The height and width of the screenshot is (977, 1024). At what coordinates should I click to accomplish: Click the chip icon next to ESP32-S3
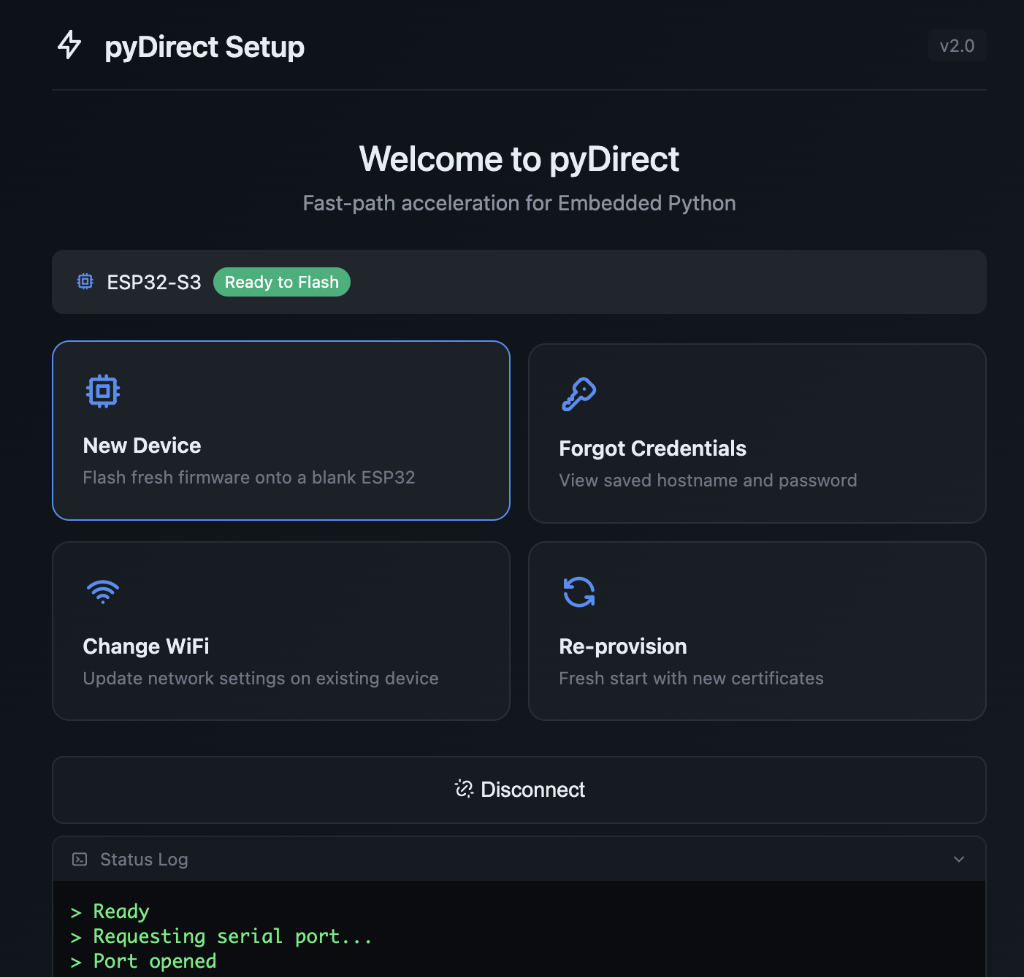[84, 281]
